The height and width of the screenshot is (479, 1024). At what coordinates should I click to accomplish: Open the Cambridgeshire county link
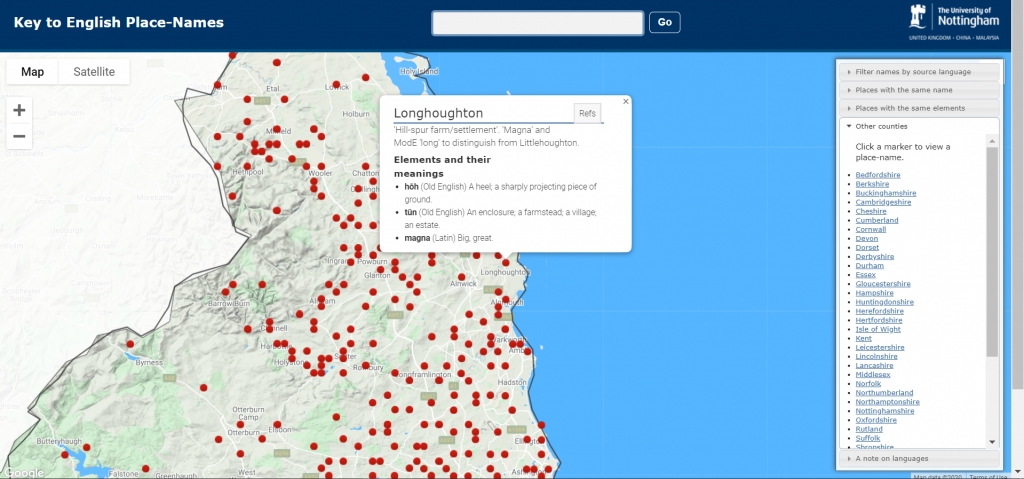click(x=882, y=203)
